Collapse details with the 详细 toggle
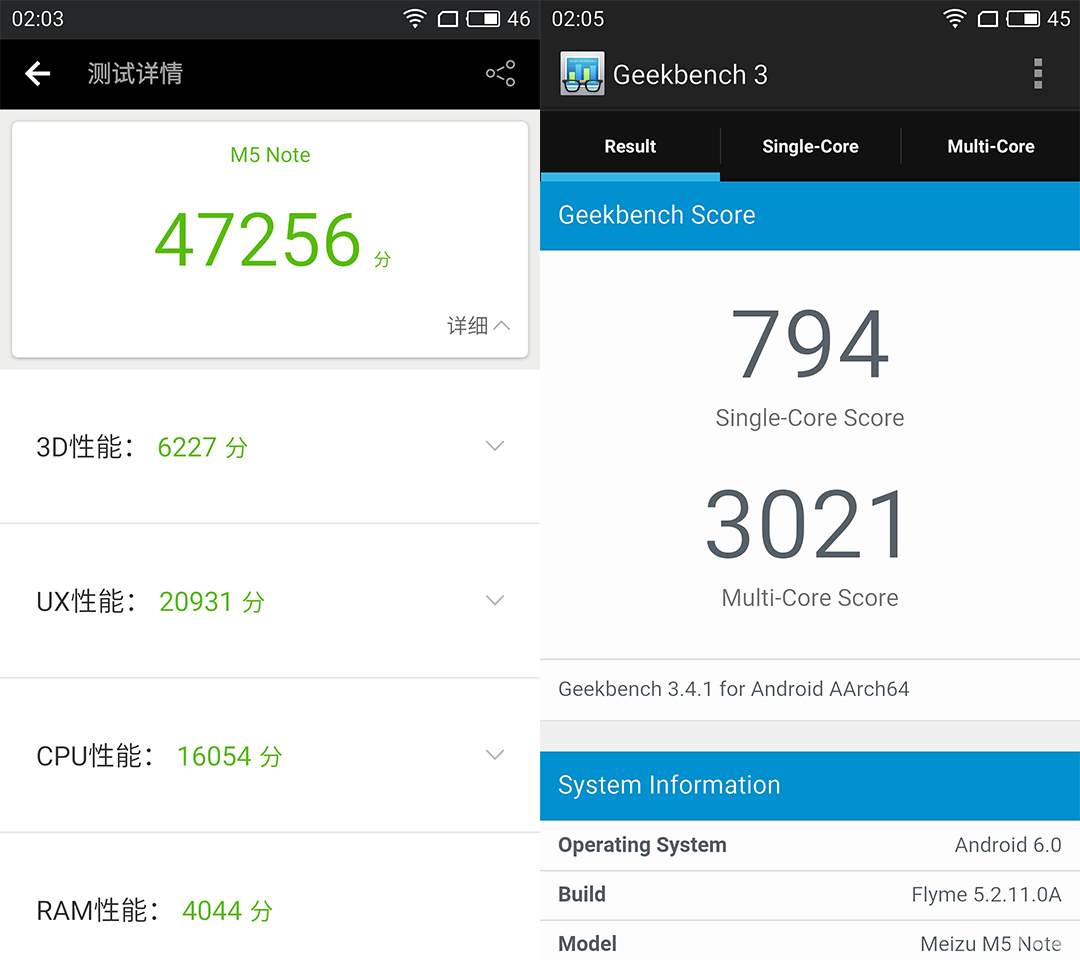 pos(479,326)
